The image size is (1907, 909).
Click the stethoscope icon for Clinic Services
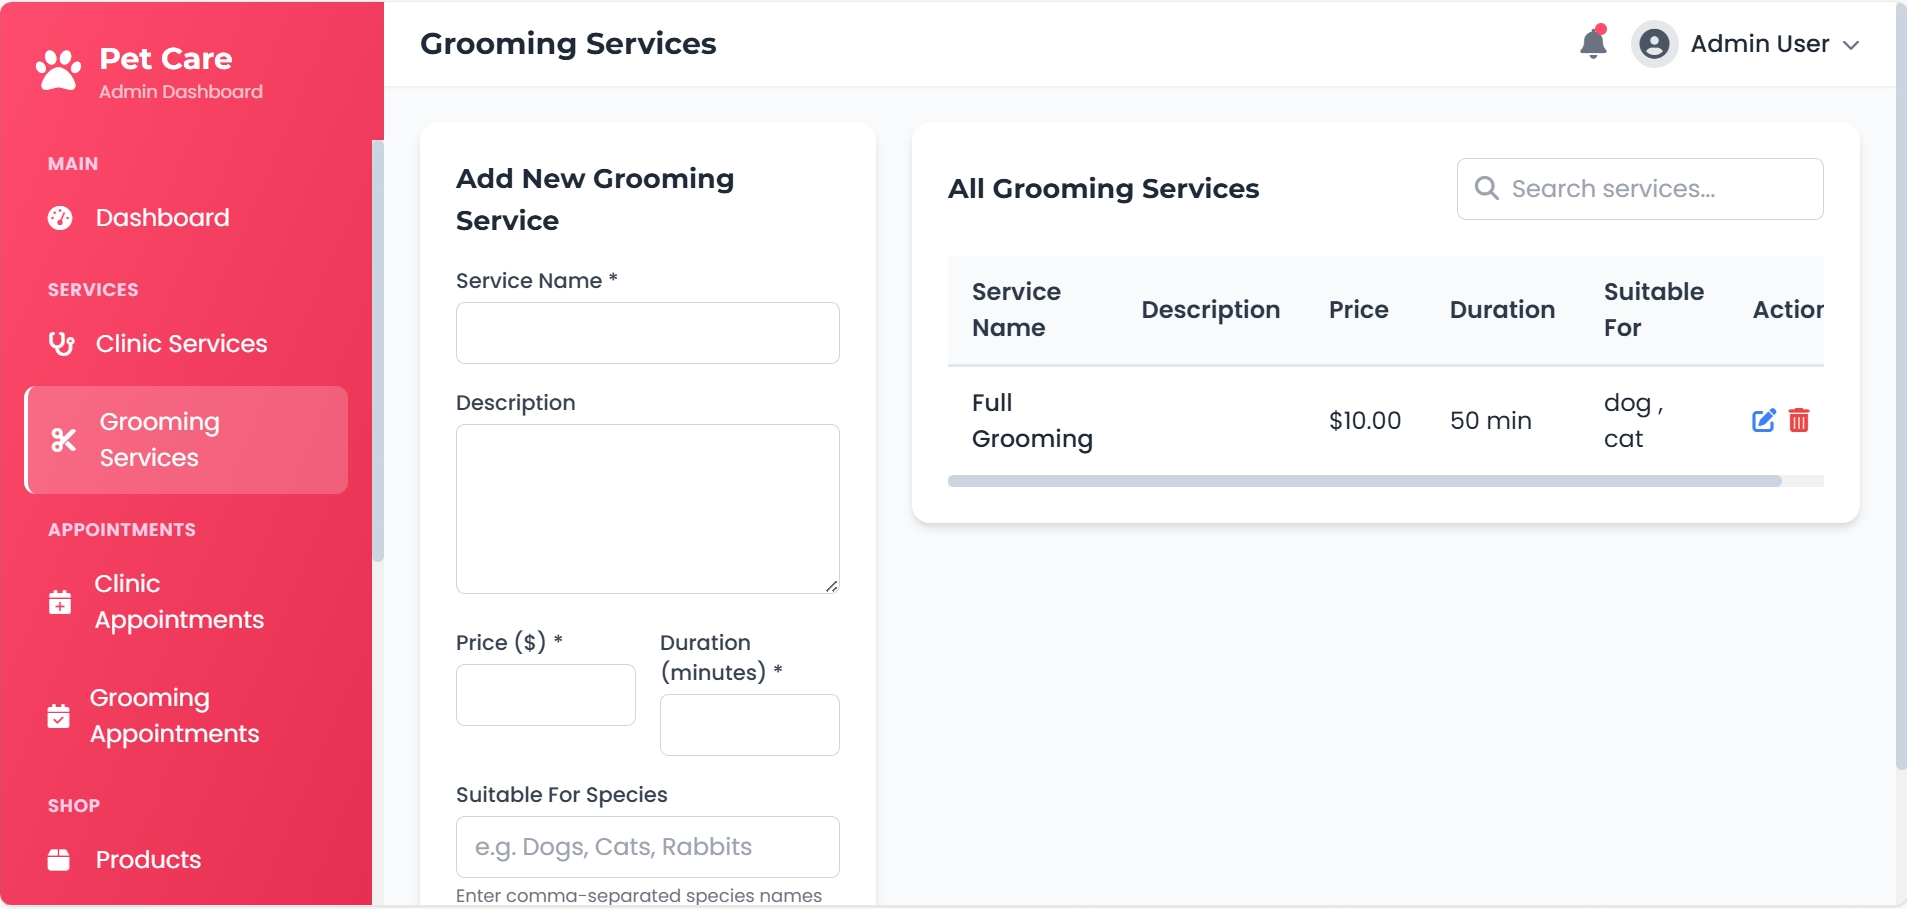tap(61, 344)
